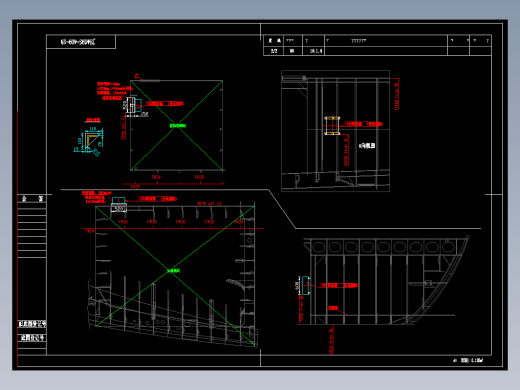Click vertical red 'from BL' text right of top-right view
The image size is (520, 390).
click(397, 94)
